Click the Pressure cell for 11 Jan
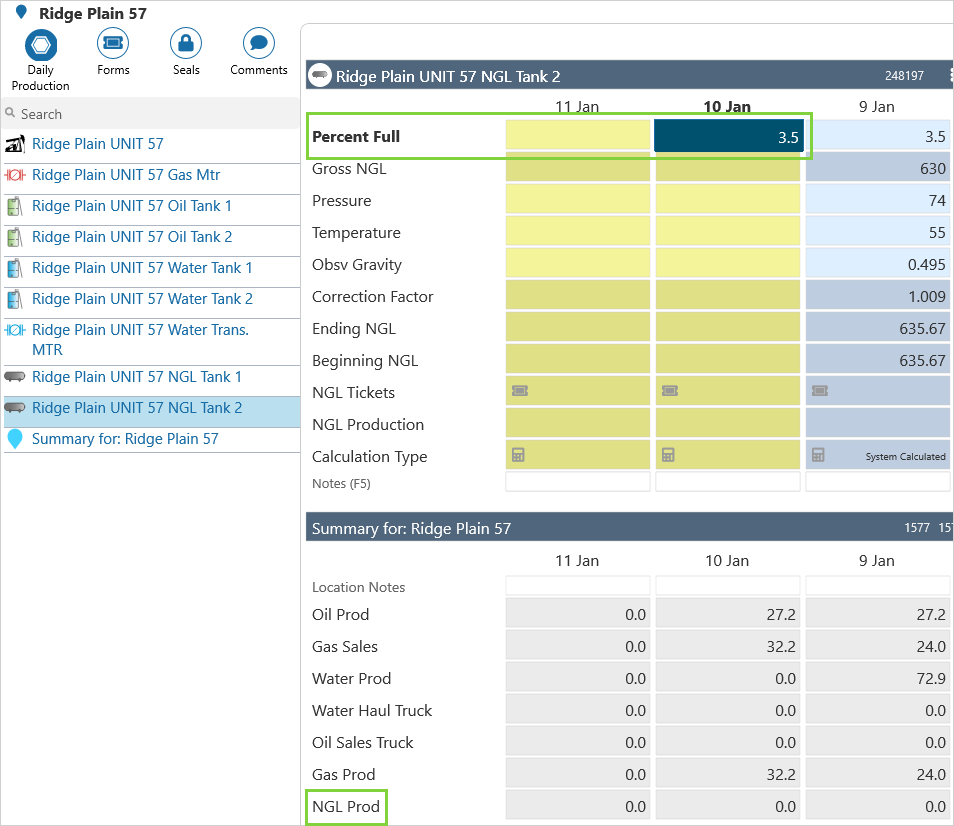This screenshot has height=826, width=954. 578,201
